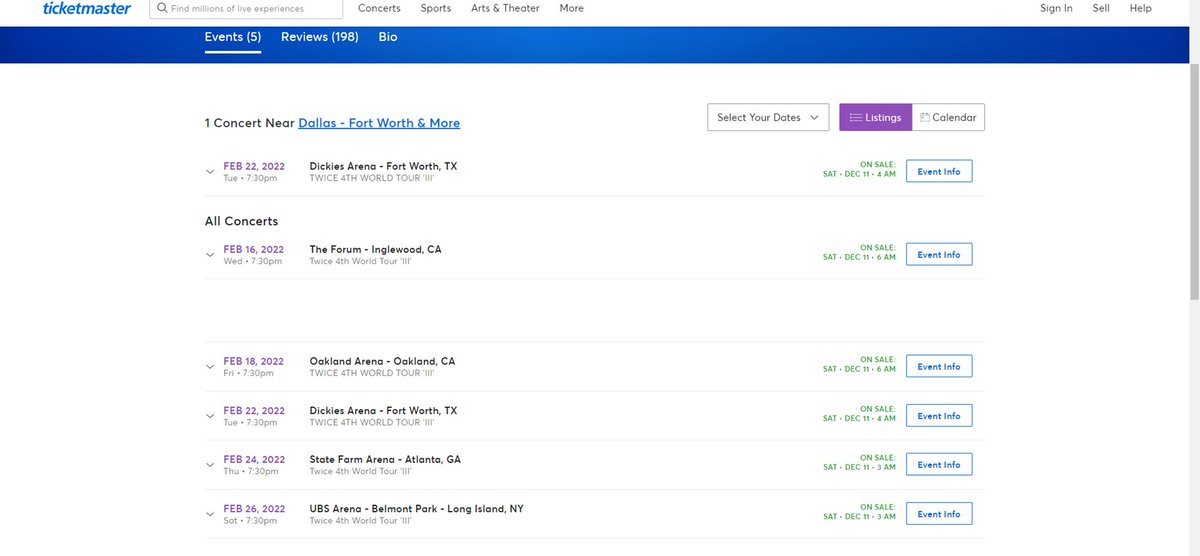Expand the UBS Arena Feb 26 event
Image resolution: width=1200 pixels, height=556 pixels.
pos(210,514)
